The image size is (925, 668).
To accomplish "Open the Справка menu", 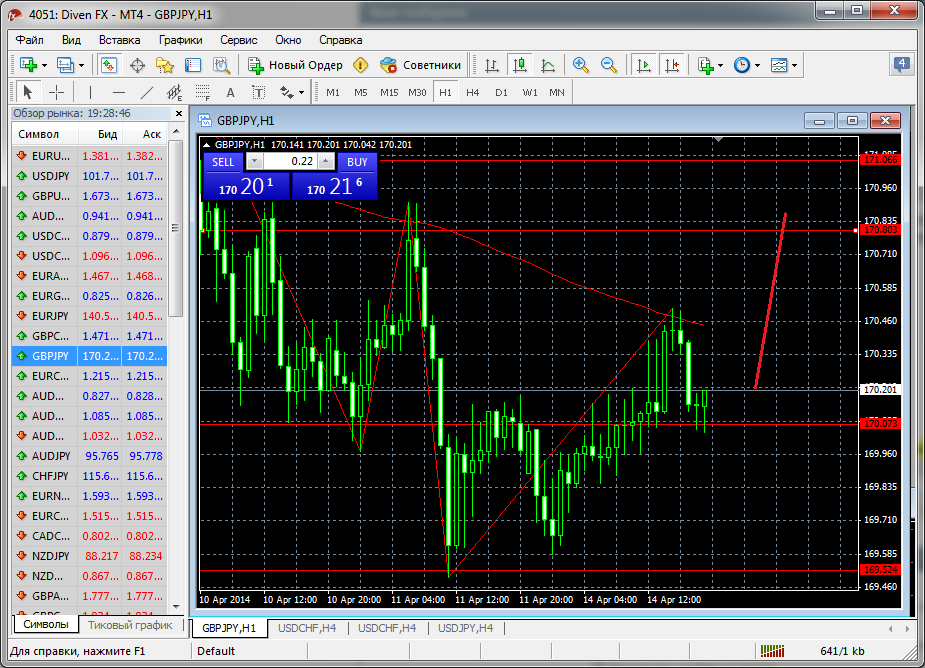I will (x=340, y=40).
